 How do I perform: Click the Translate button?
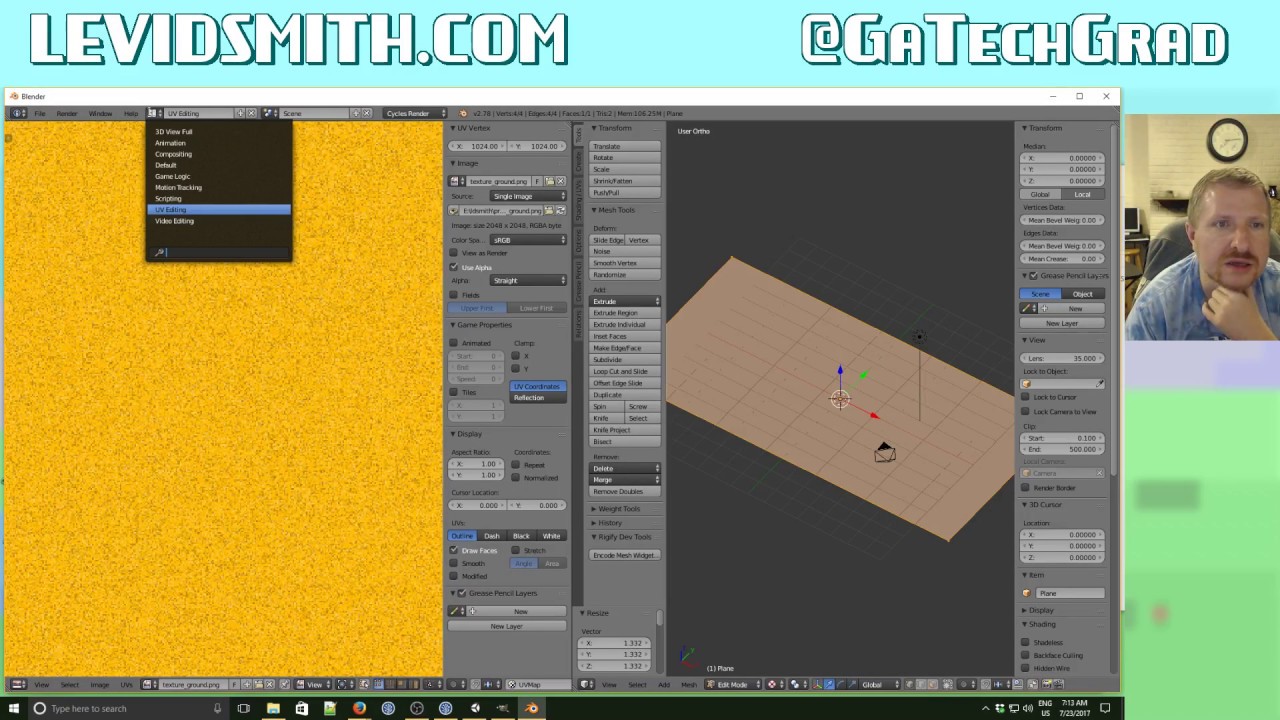[626, 146]
